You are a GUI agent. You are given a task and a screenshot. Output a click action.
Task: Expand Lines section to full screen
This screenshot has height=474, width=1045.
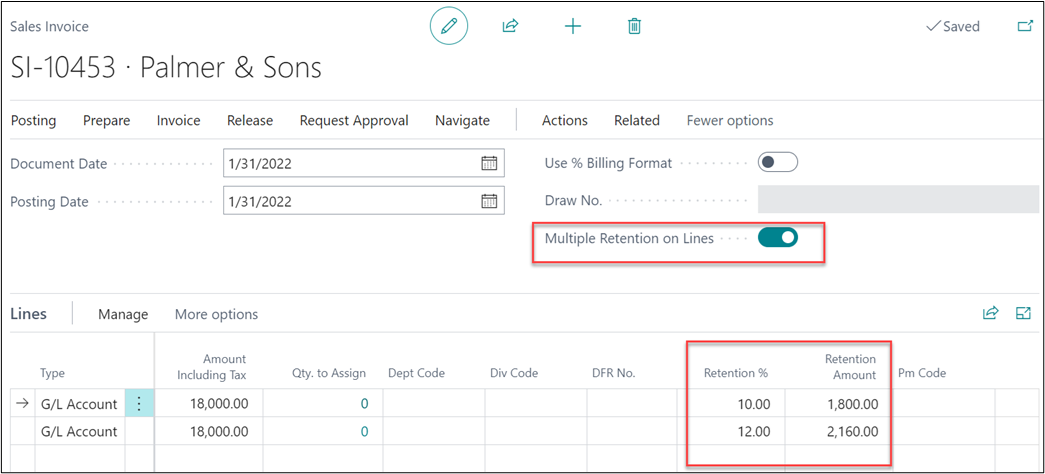1023,313
